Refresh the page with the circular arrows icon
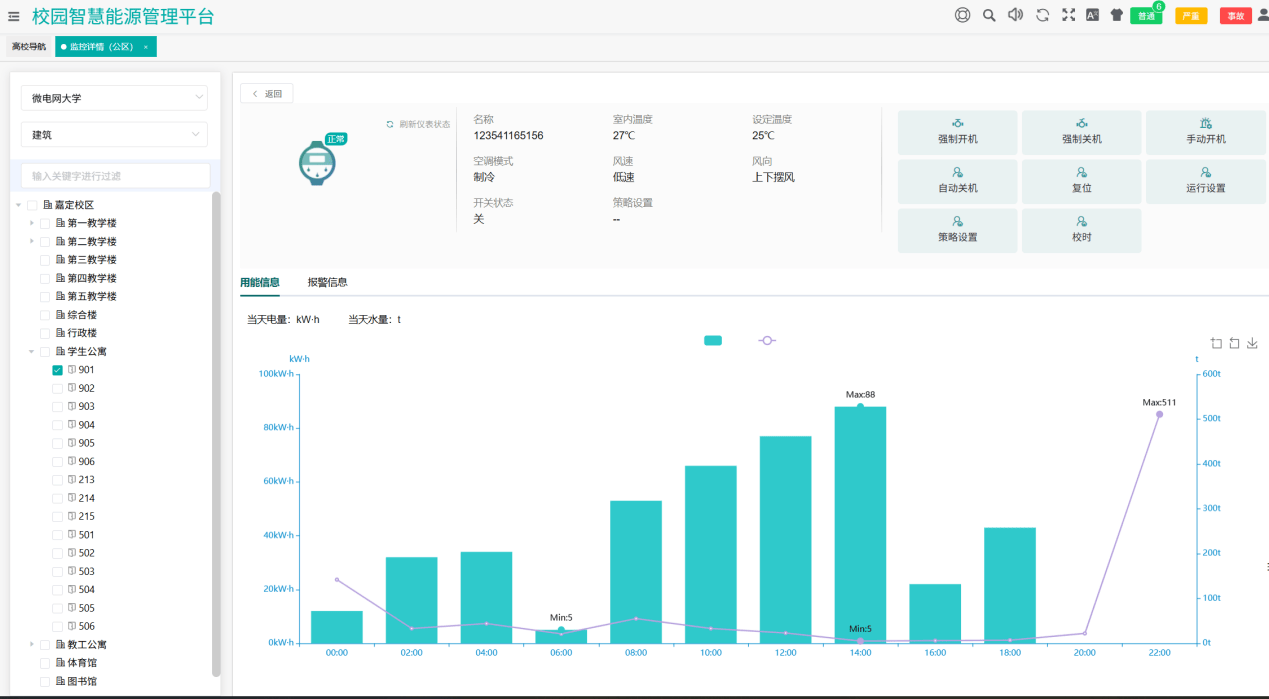 tap(1042, 15)
